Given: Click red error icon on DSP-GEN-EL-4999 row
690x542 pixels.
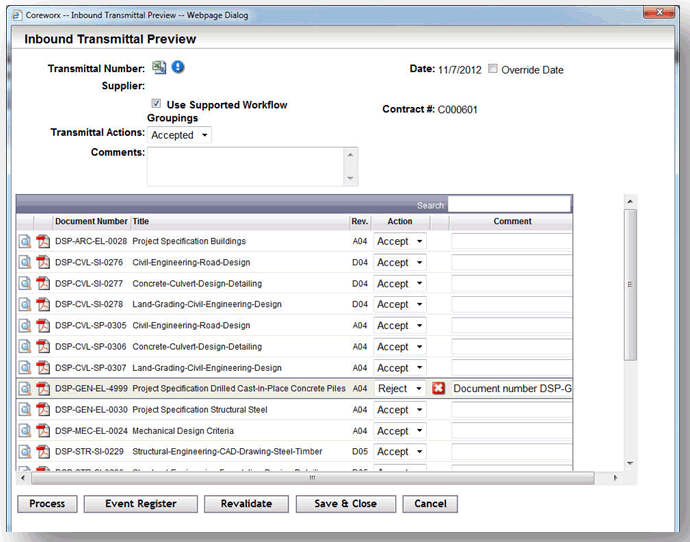Looking at the screenshot, I should click(x=438, y=388).
